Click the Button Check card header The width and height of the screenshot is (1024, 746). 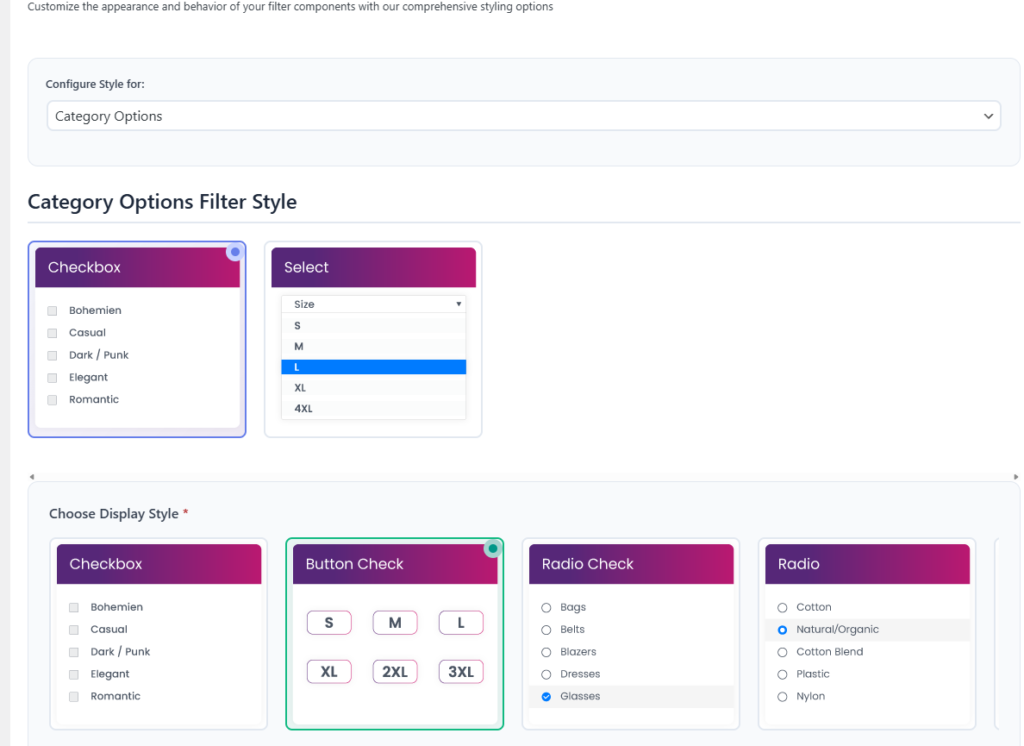coord(394,564)
